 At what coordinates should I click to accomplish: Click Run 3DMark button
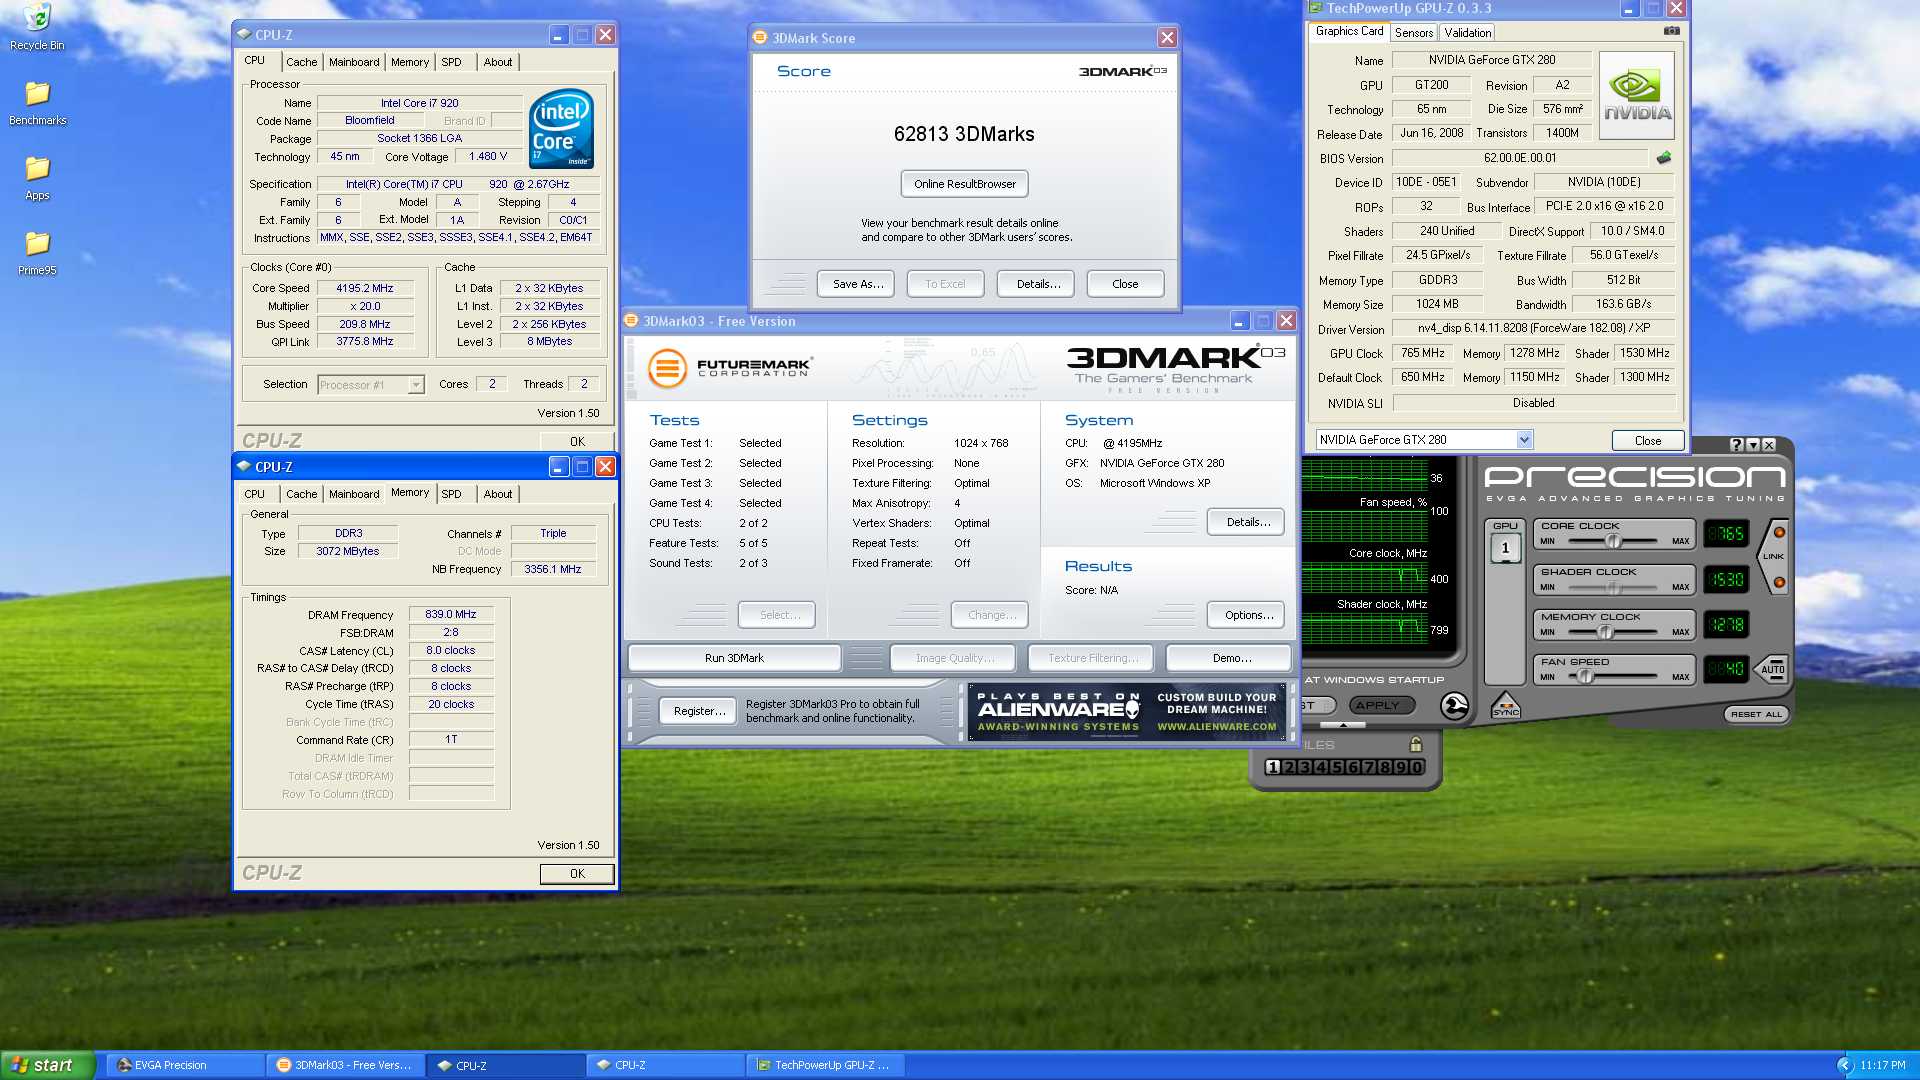734,658
